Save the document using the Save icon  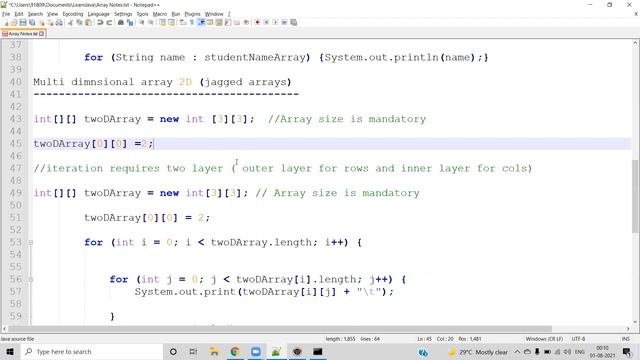(23, 22)
